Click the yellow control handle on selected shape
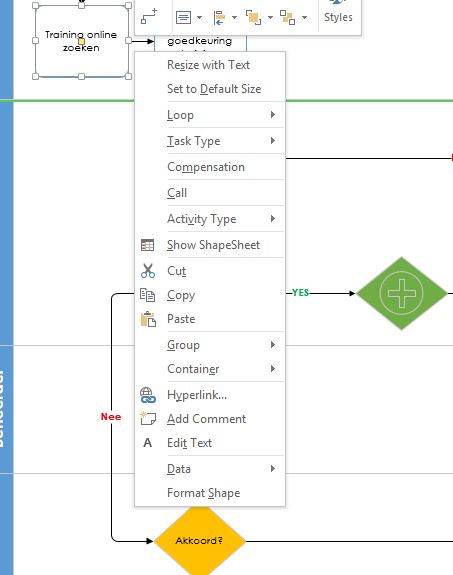The height and width of the screenshot is (575, 453). (81, 41)
